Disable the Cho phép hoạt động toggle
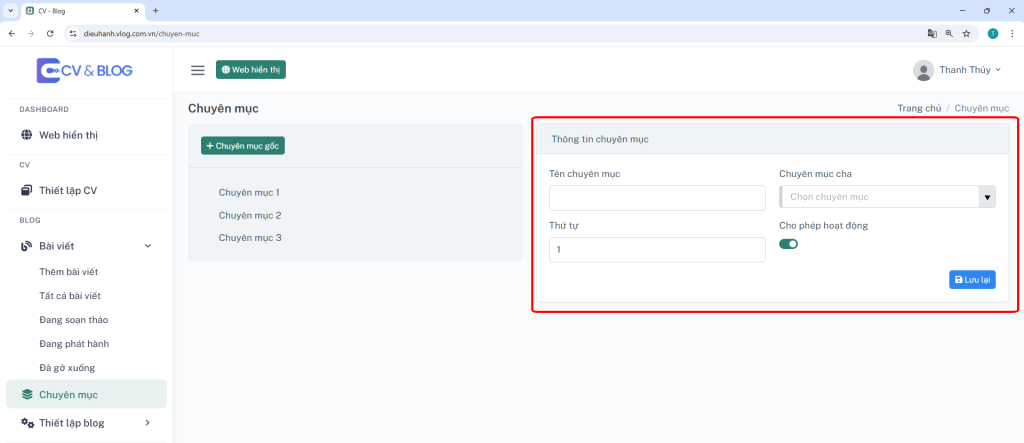 [788, 244]
